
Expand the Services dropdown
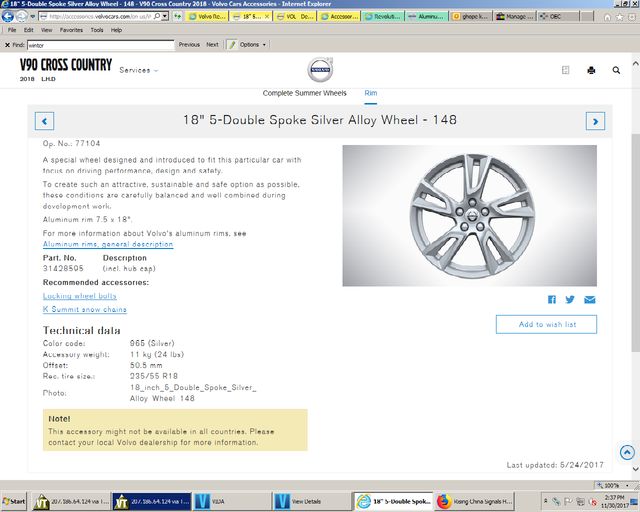coord(139,70)
